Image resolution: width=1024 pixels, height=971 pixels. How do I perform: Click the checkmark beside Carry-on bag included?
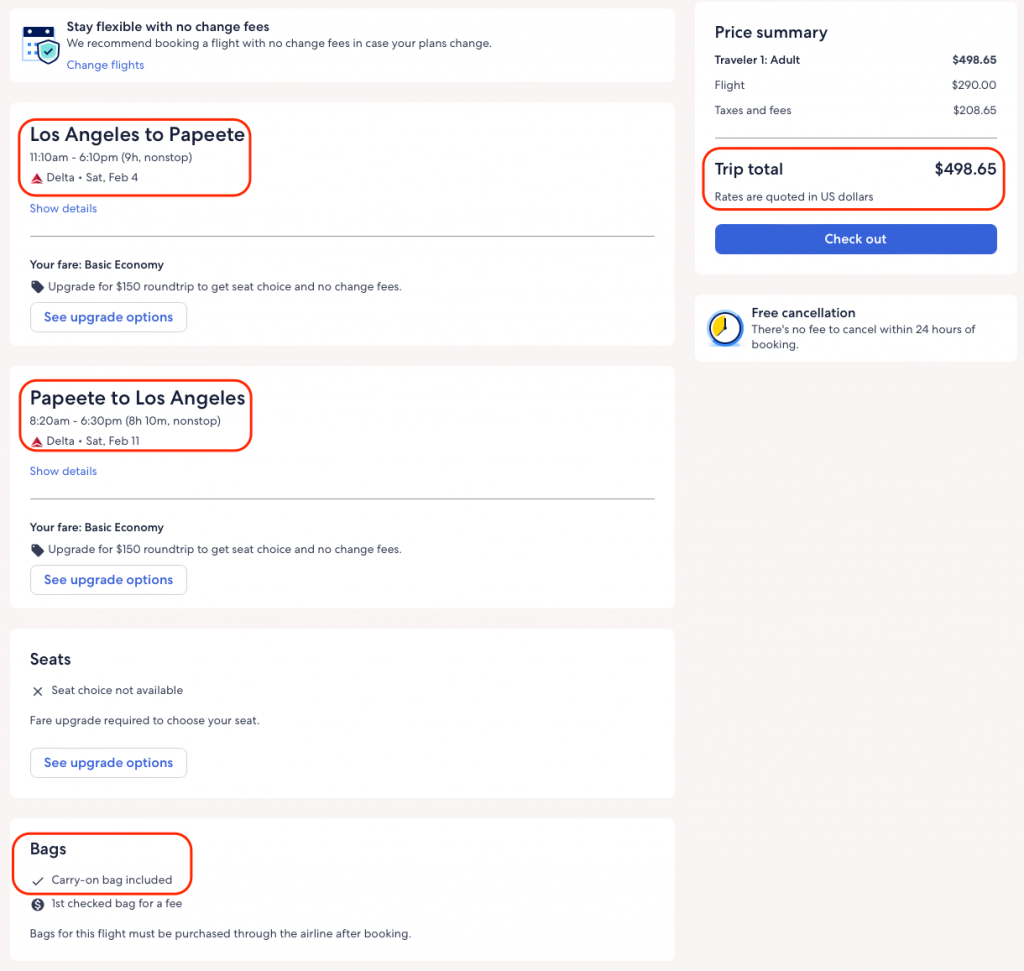coord(38,881)
